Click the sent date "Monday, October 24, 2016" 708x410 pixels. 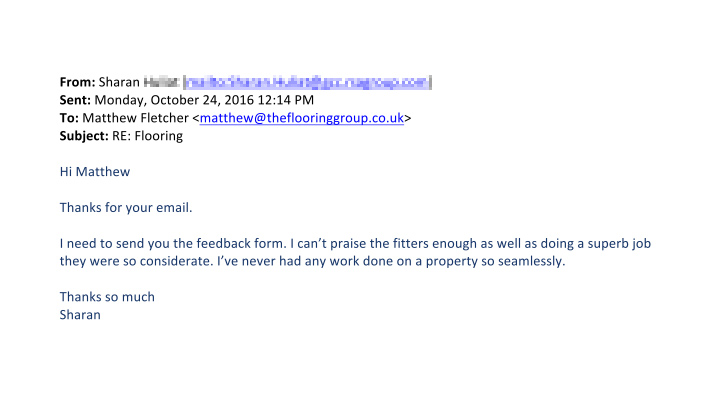point(169,100)
